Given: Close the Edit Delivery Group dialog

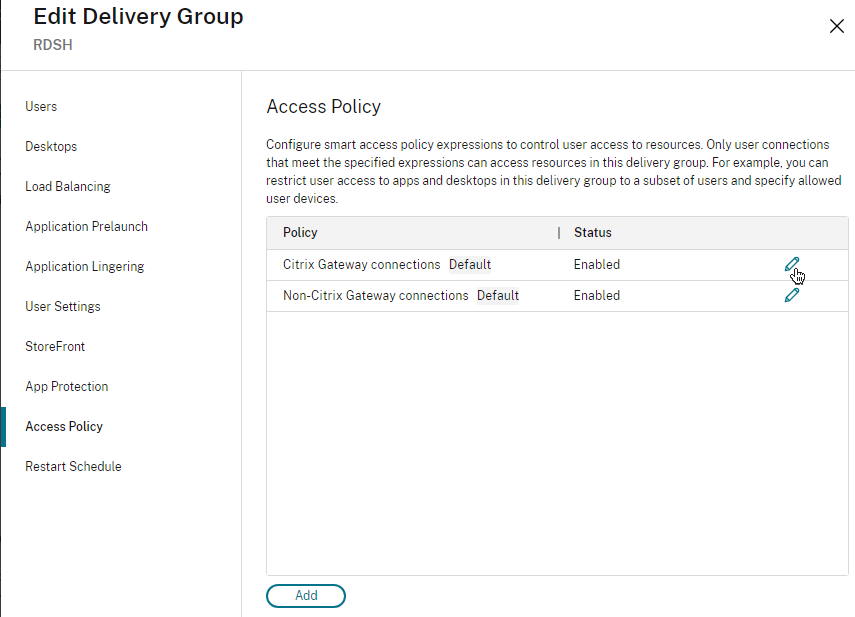Looking at the screenshot, I should point(836,26).
